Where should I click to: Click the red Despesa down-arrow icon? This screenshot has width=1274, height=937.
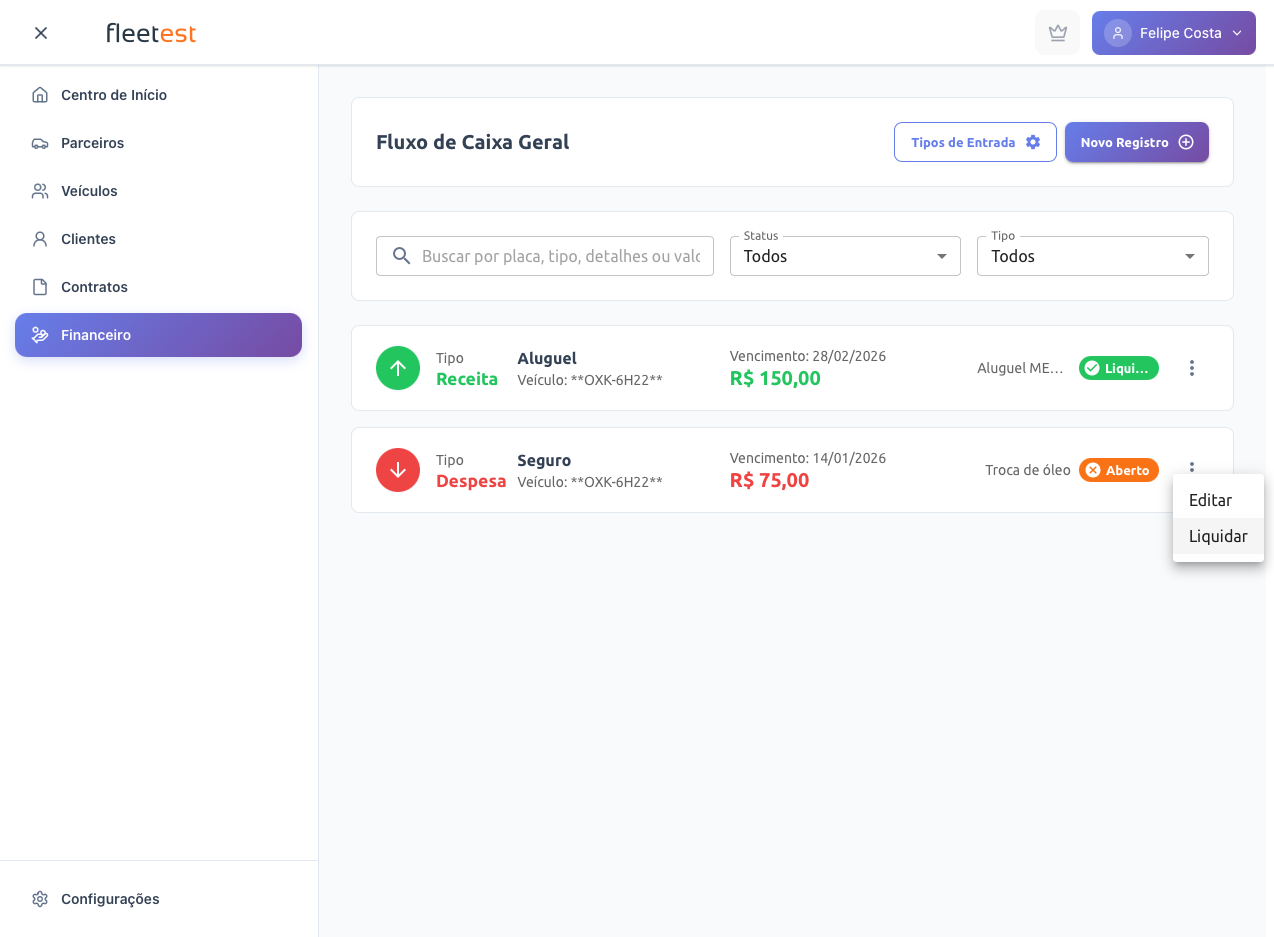pos(398,470)
